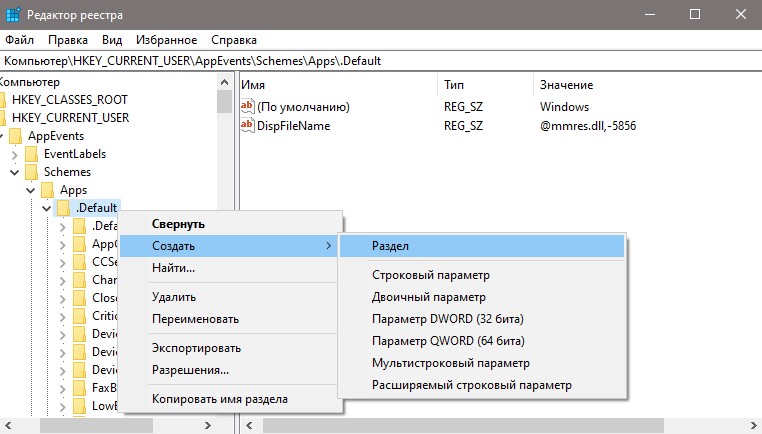Click the AppEvents folder icon

tap(16, 136)
